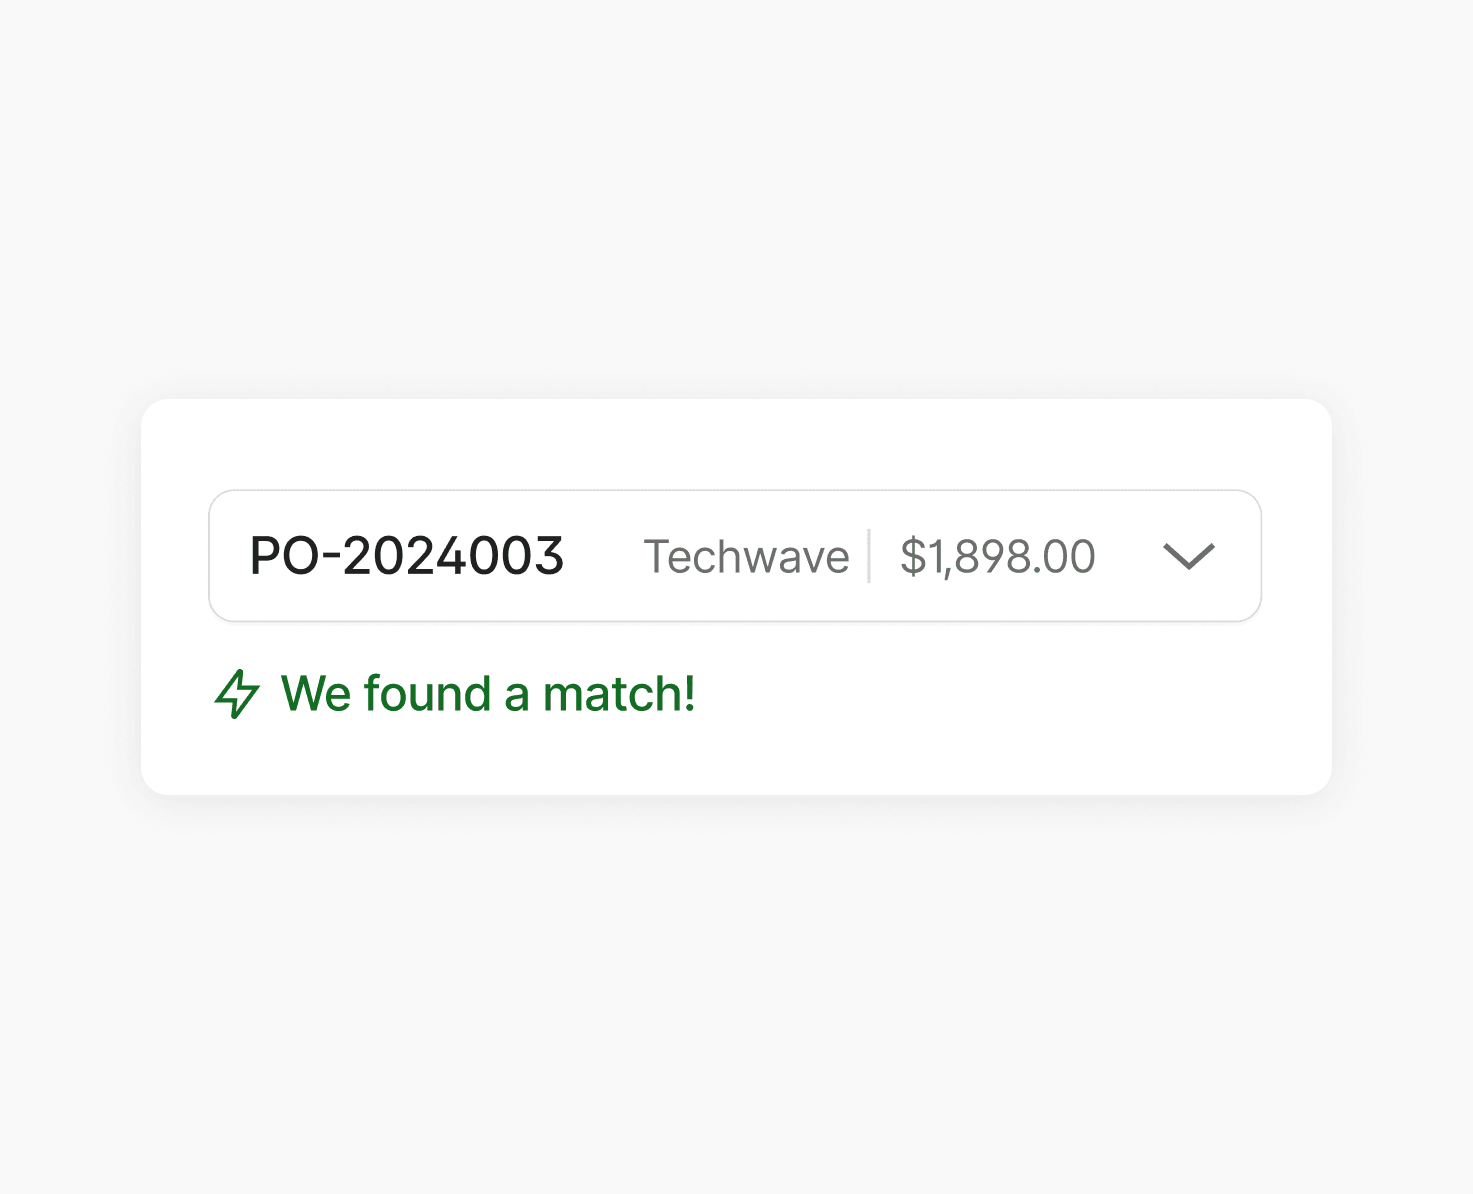Click the "We found a match!" message
The height and width of the screenshot is (1194, 1473).
tap(488, 694)
